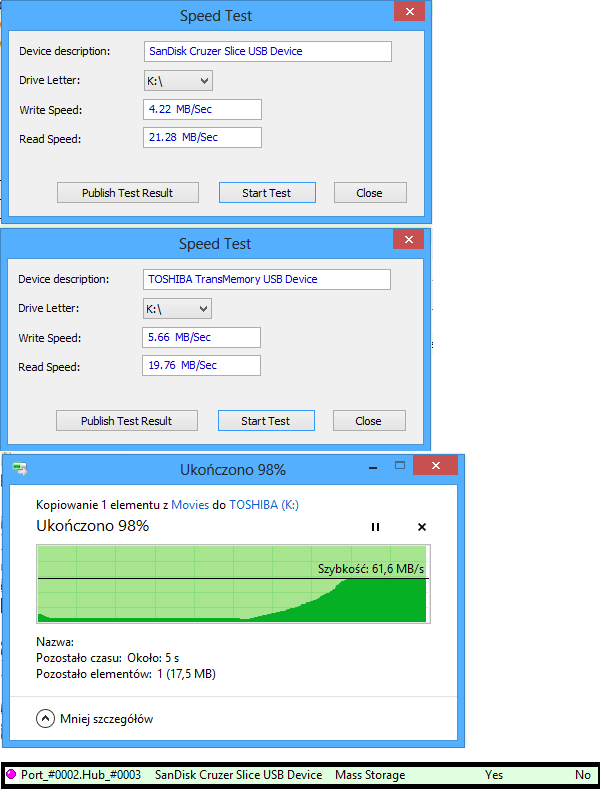Click the 19.76 MB/Sec read speed field
The image size is (600, 802).
(x=202, y=366)
